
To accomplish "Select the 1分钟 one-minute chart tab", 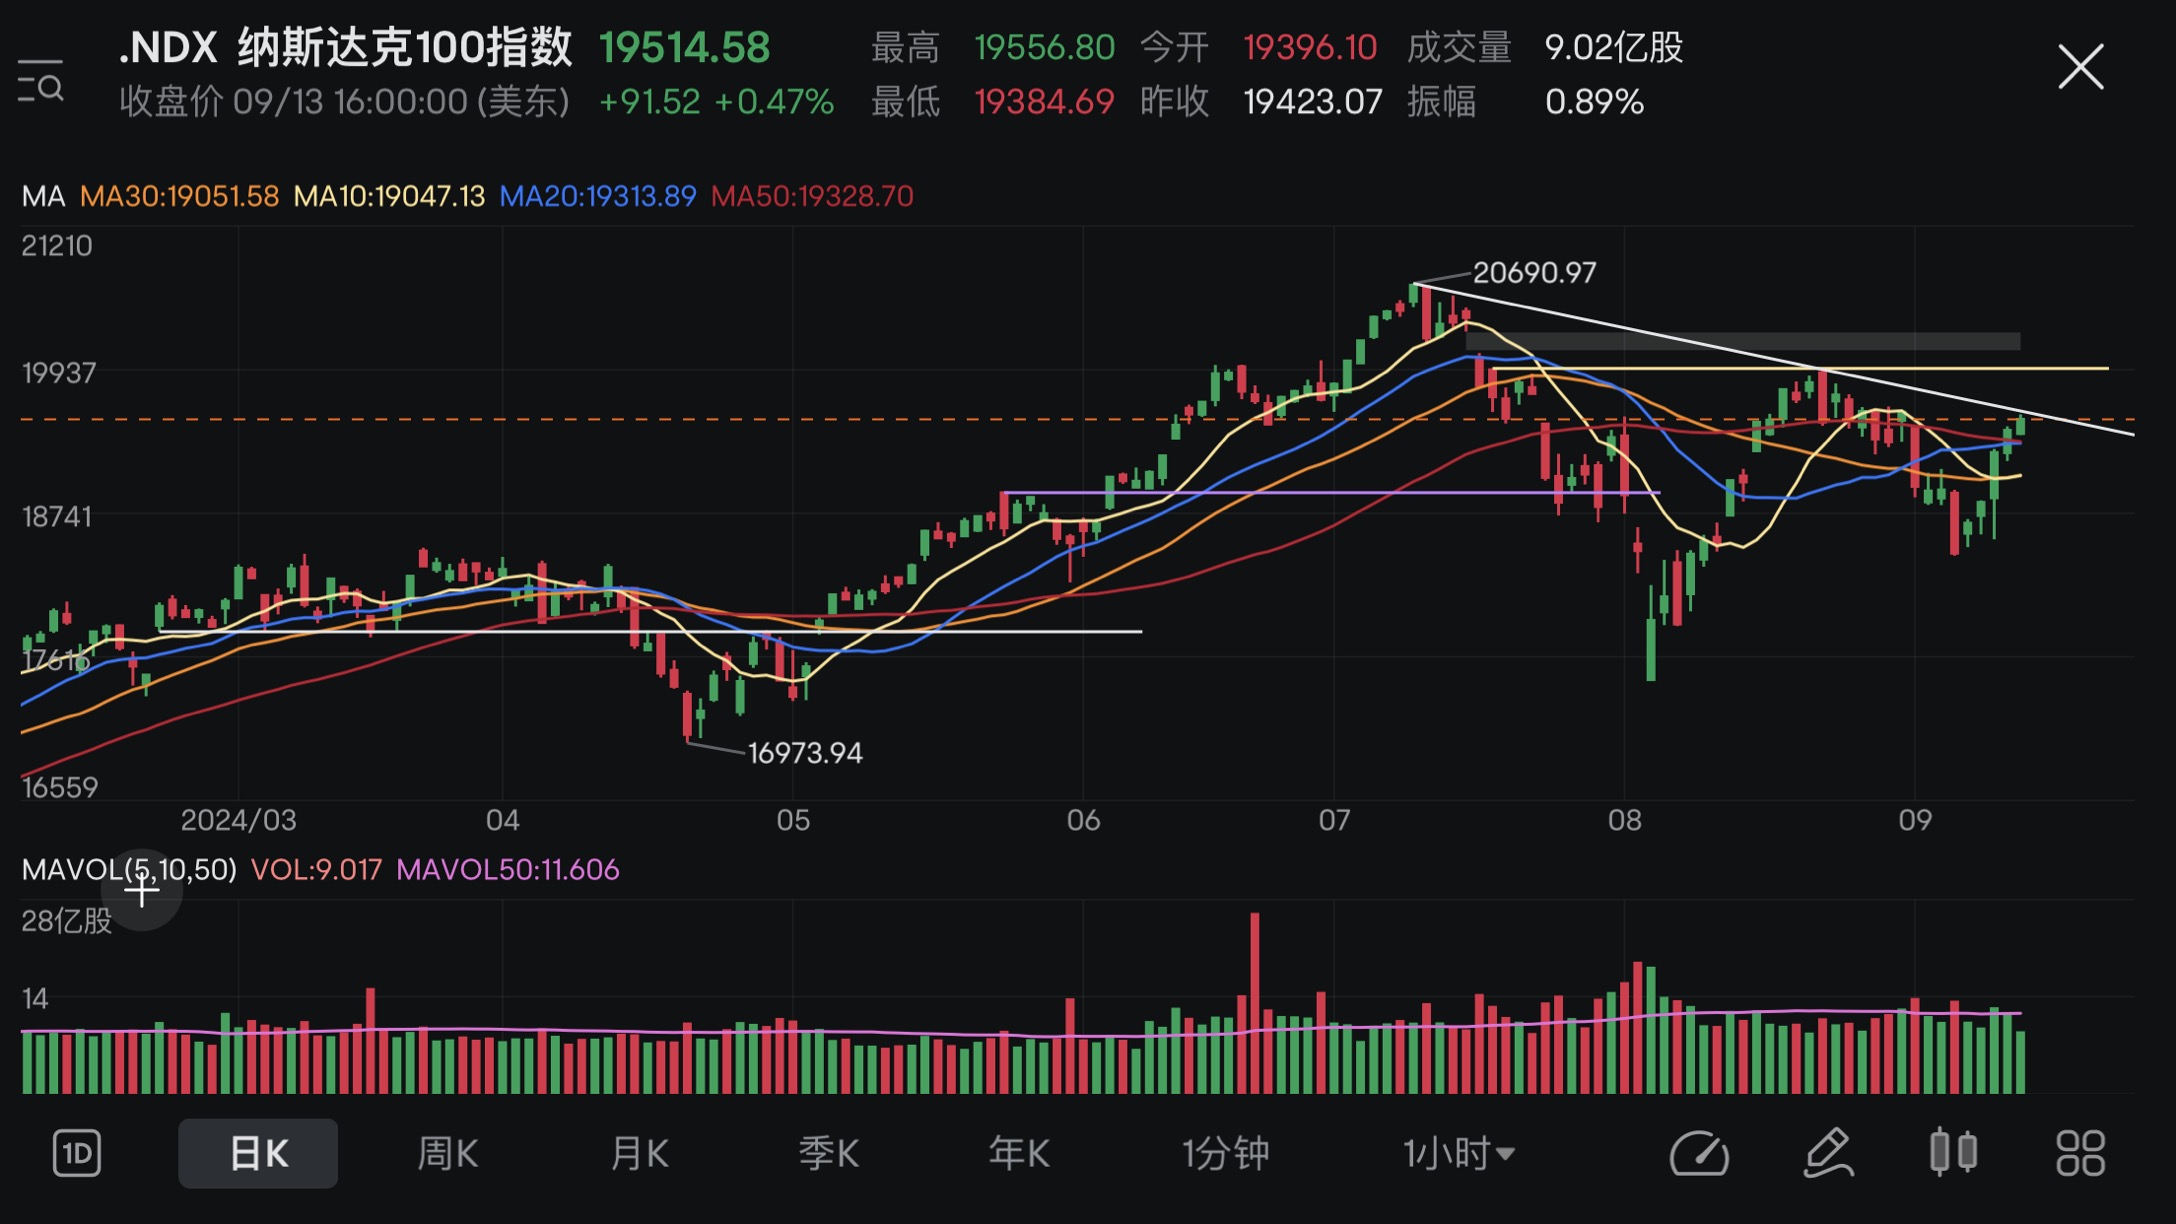I will tap(1226, 1154).
